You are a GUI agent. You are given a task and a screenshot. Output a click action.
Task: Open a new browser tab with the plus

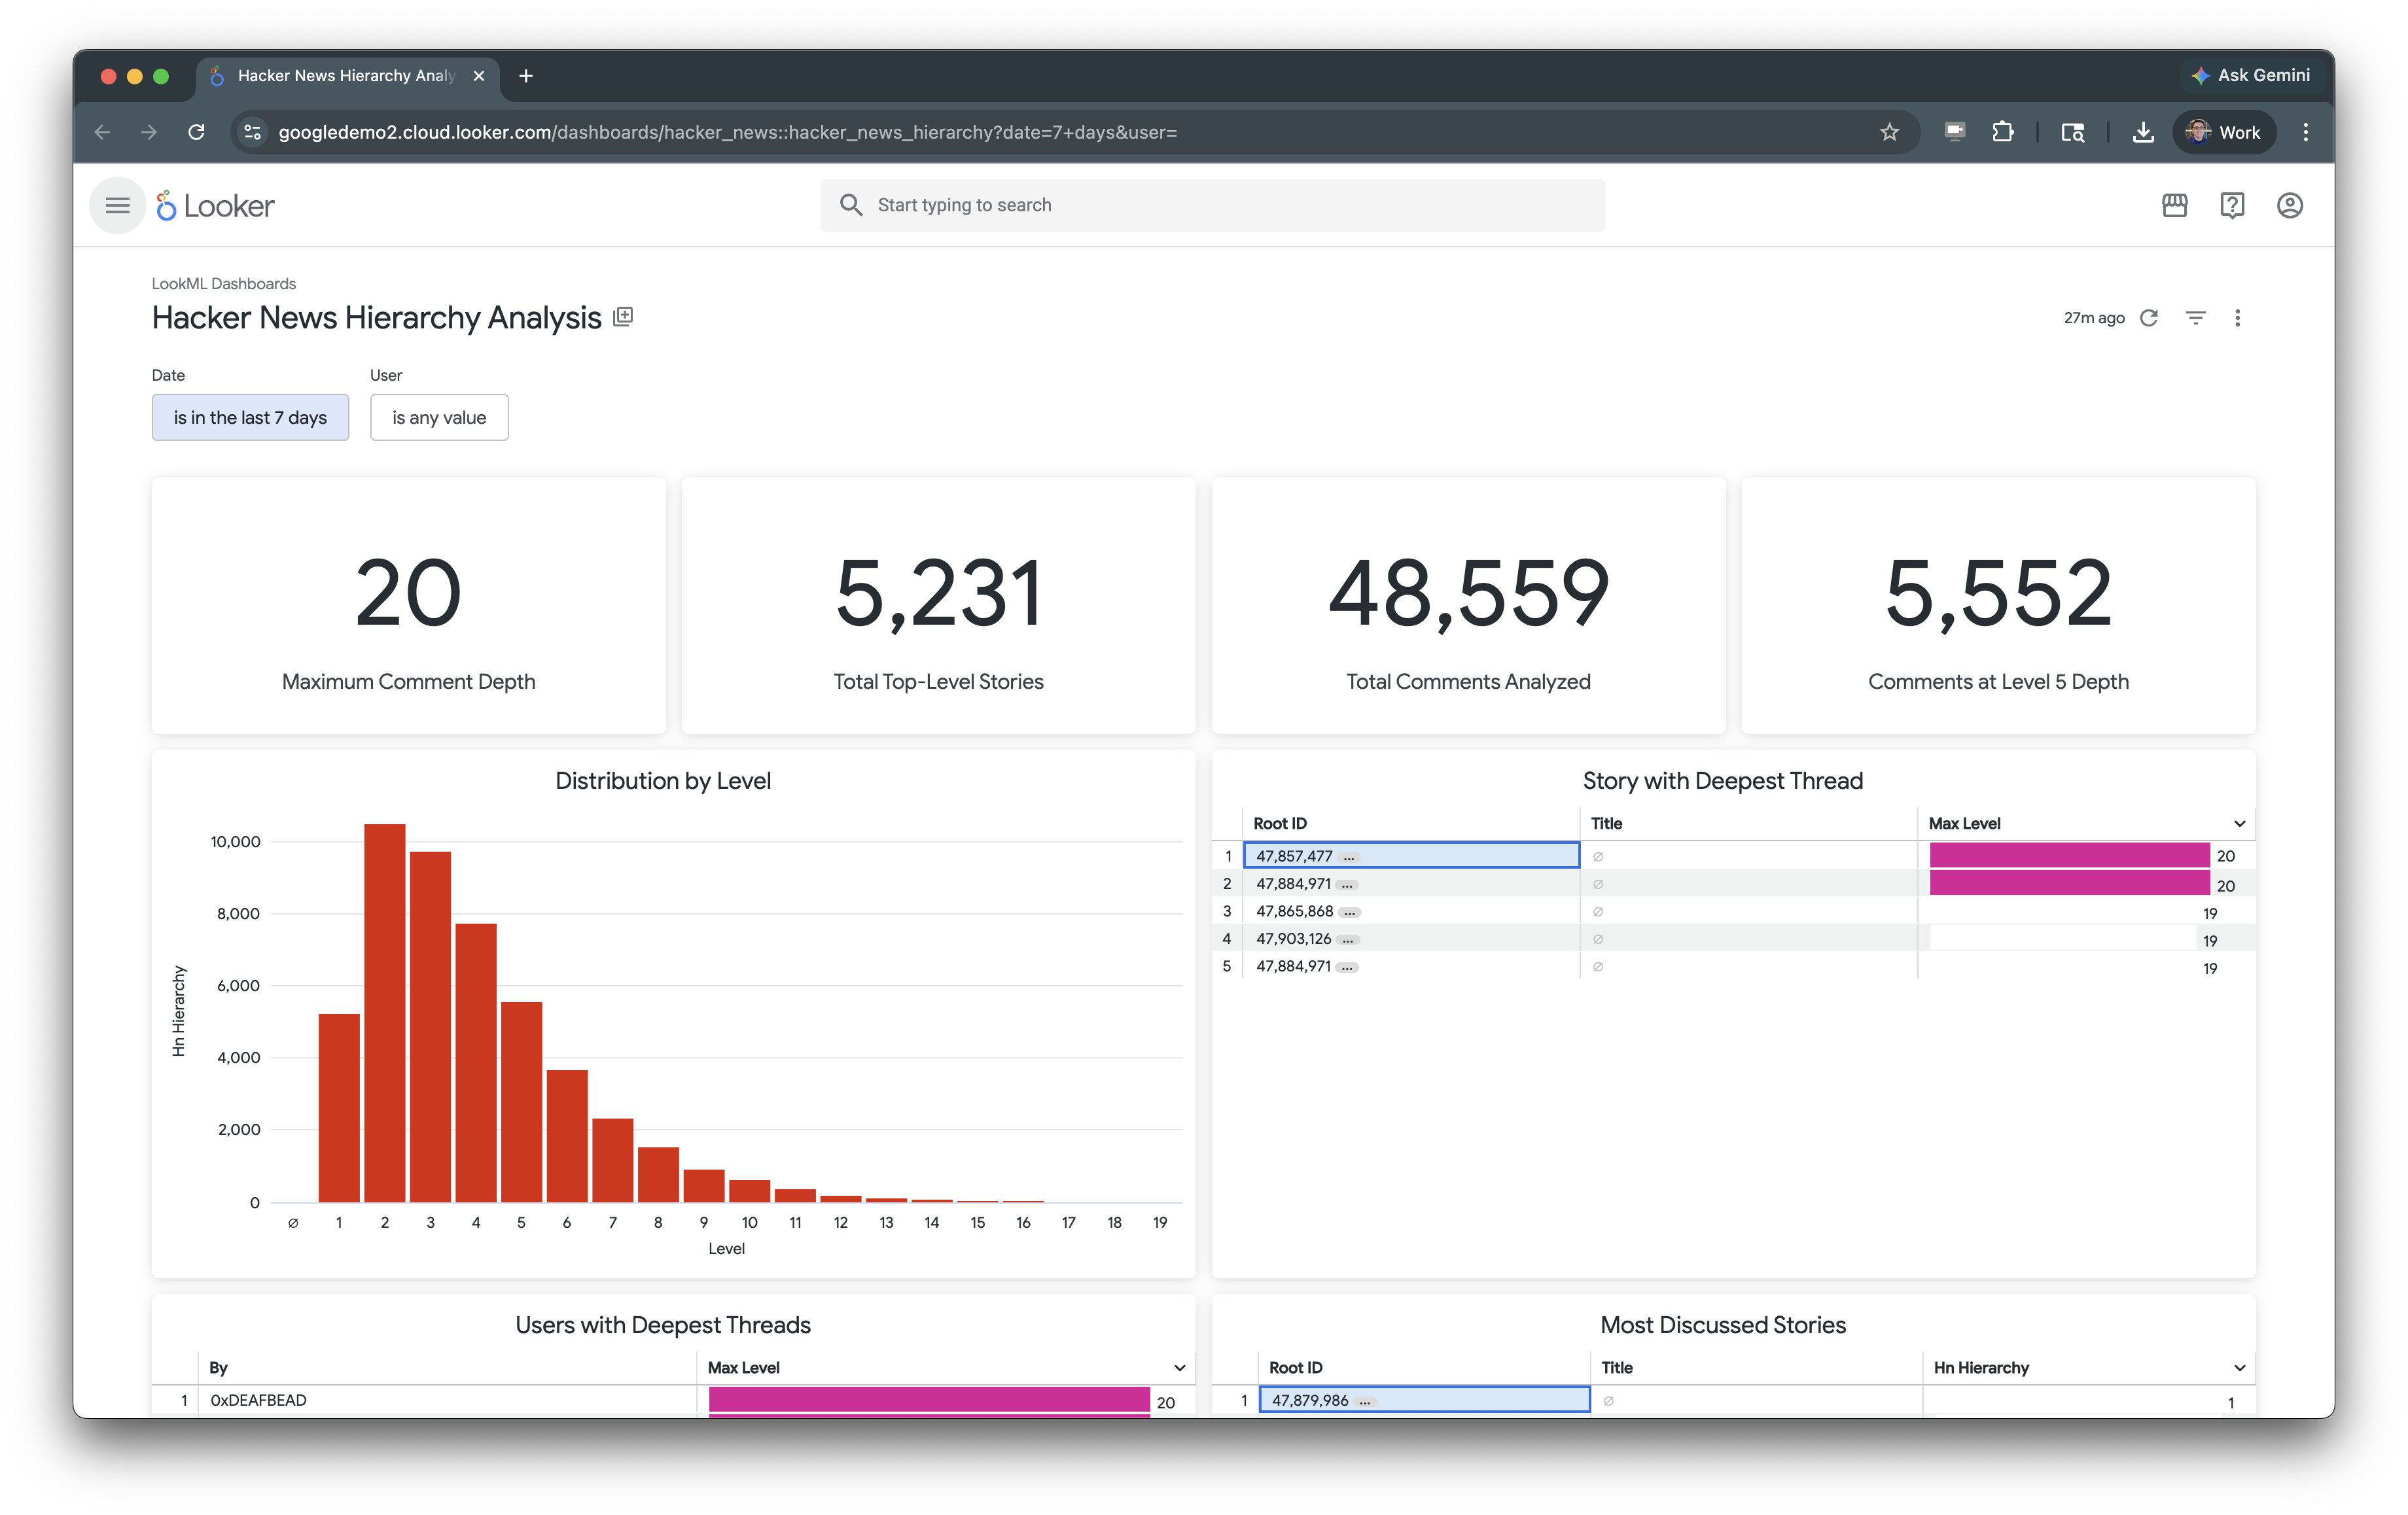click(526, 76)
